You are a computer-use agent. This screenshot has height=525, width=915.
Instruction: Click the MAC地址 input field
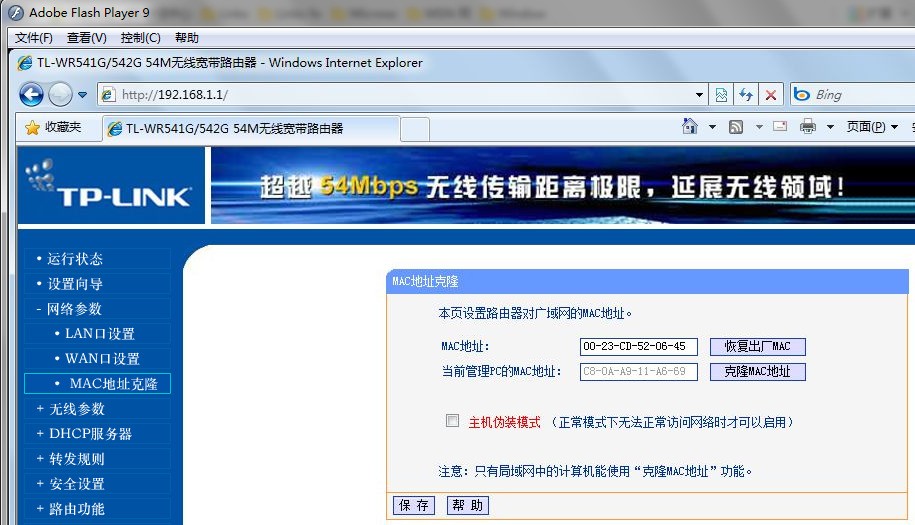(638, 346)
